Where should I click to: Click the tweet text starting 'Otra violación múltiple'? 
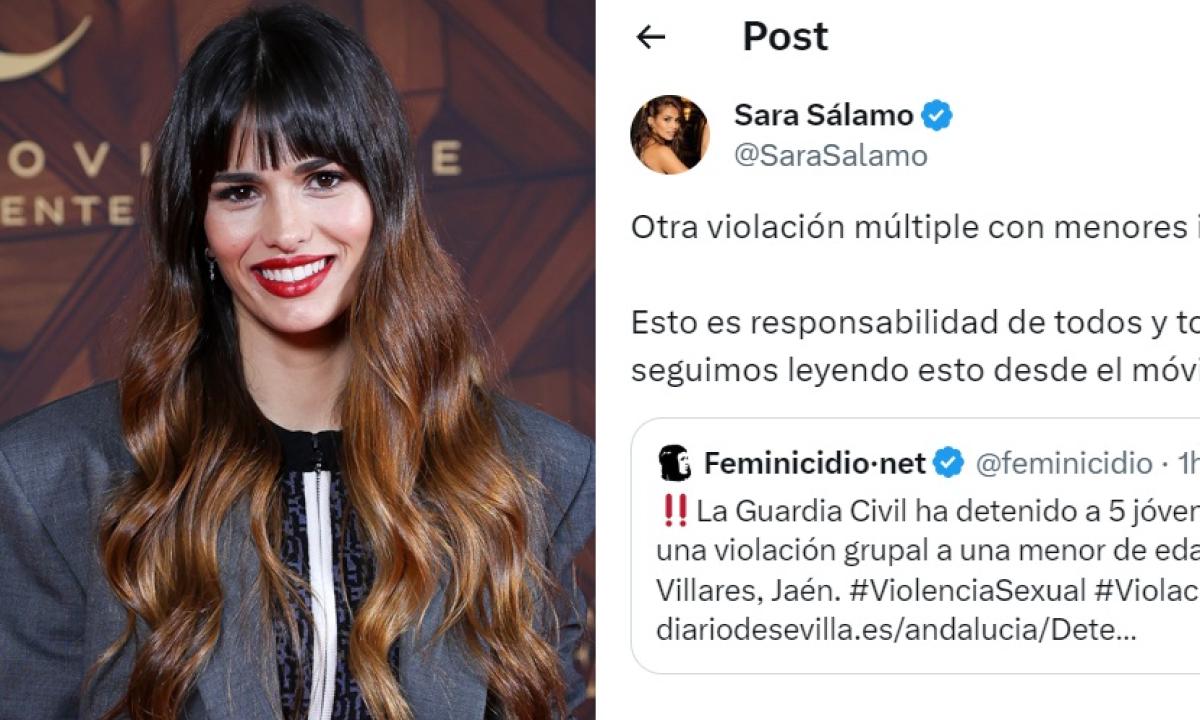(x=915, y=228)
